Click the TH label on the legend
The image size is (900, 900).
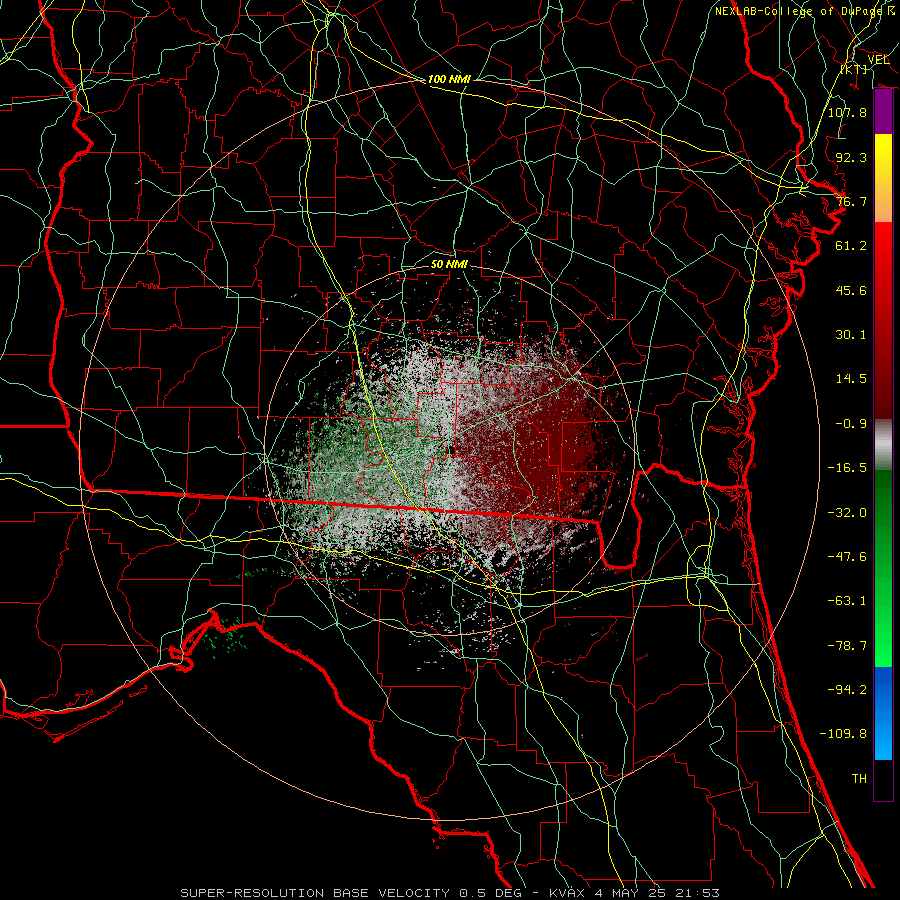[859, 778]
